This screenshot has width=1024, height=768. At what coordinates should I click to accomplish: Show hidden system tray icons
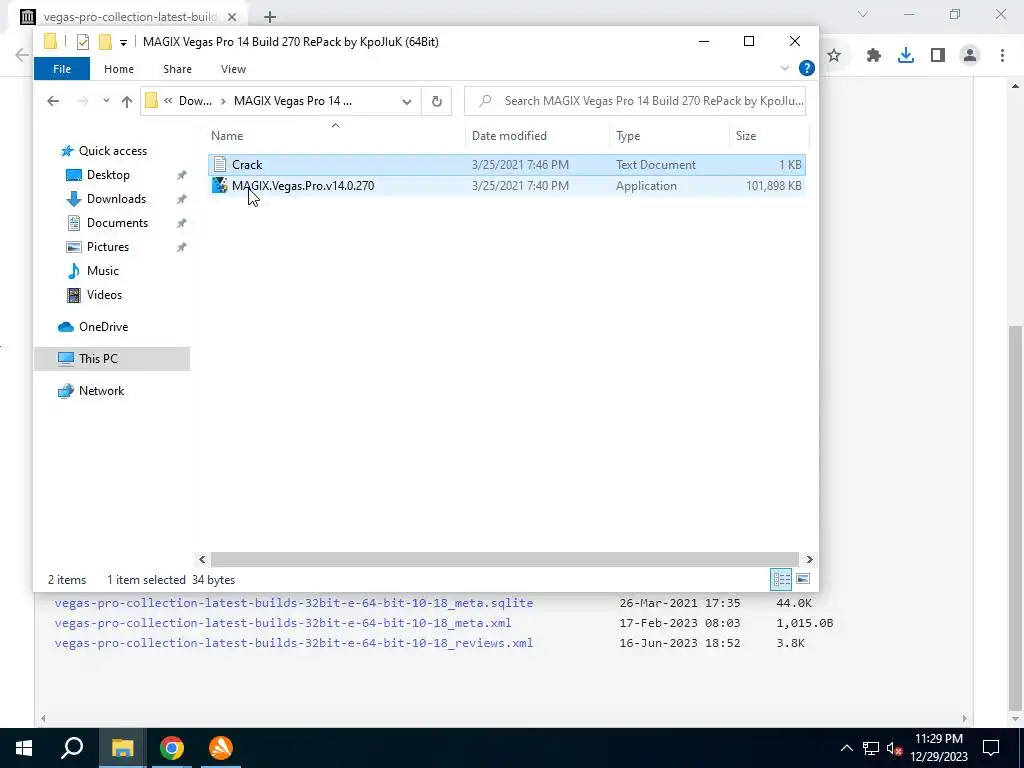pos(846,748)
